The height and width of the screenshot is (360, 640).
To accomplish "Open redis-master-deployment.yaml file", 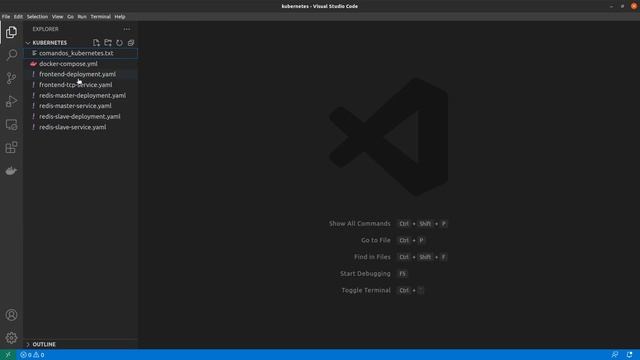I will click(x=81, y=96).
